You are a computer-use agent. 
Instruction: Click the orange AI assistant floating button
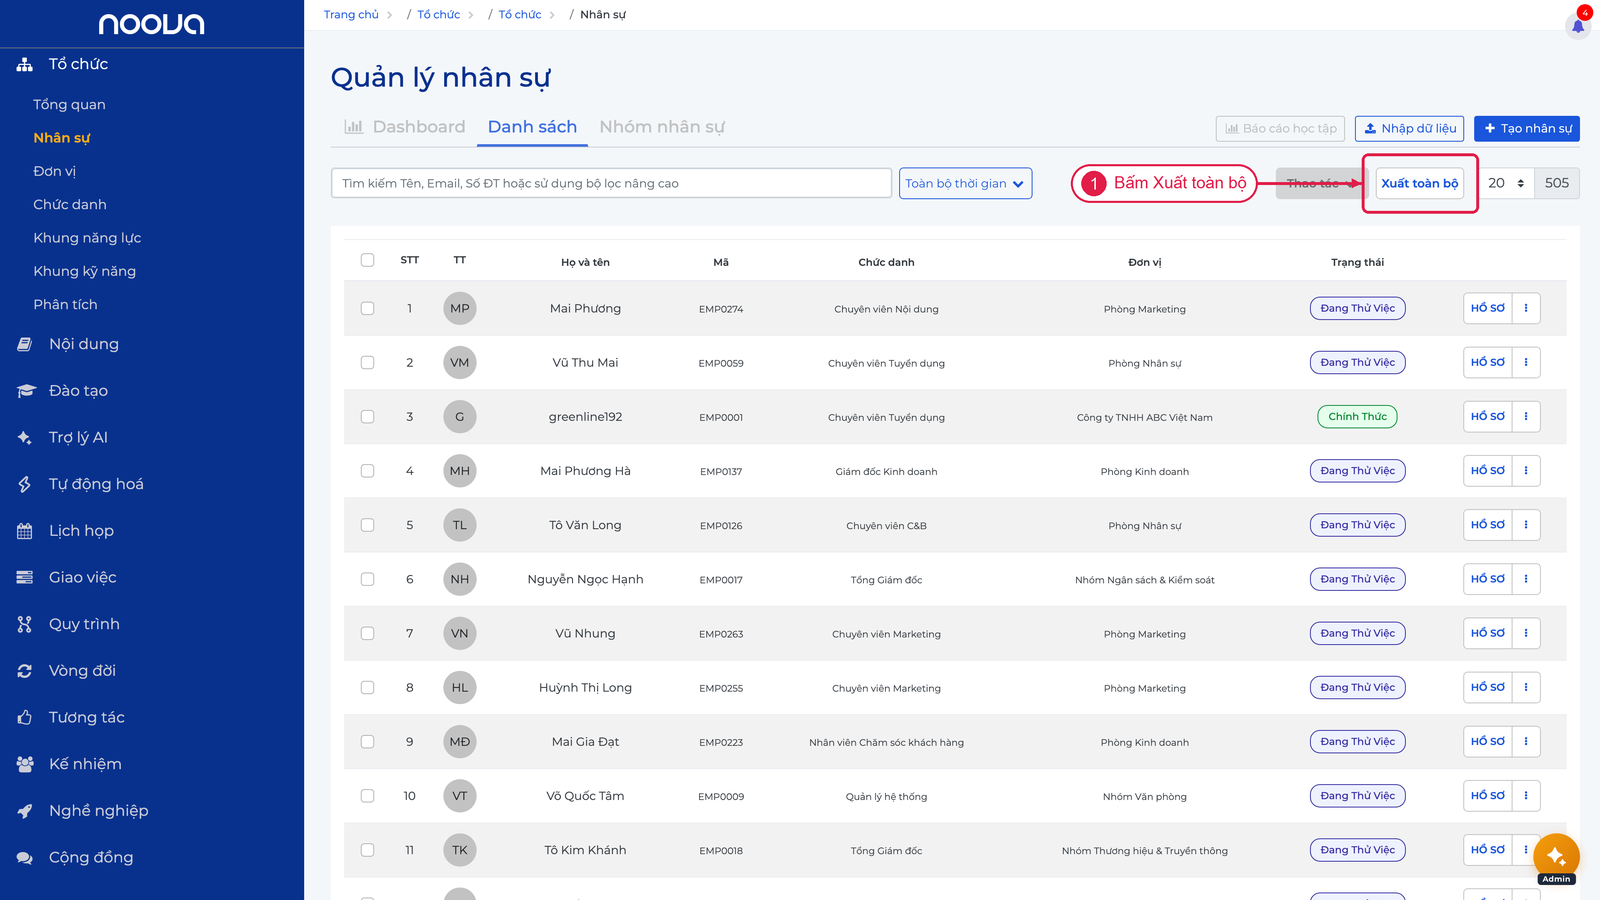(1556, 856)
